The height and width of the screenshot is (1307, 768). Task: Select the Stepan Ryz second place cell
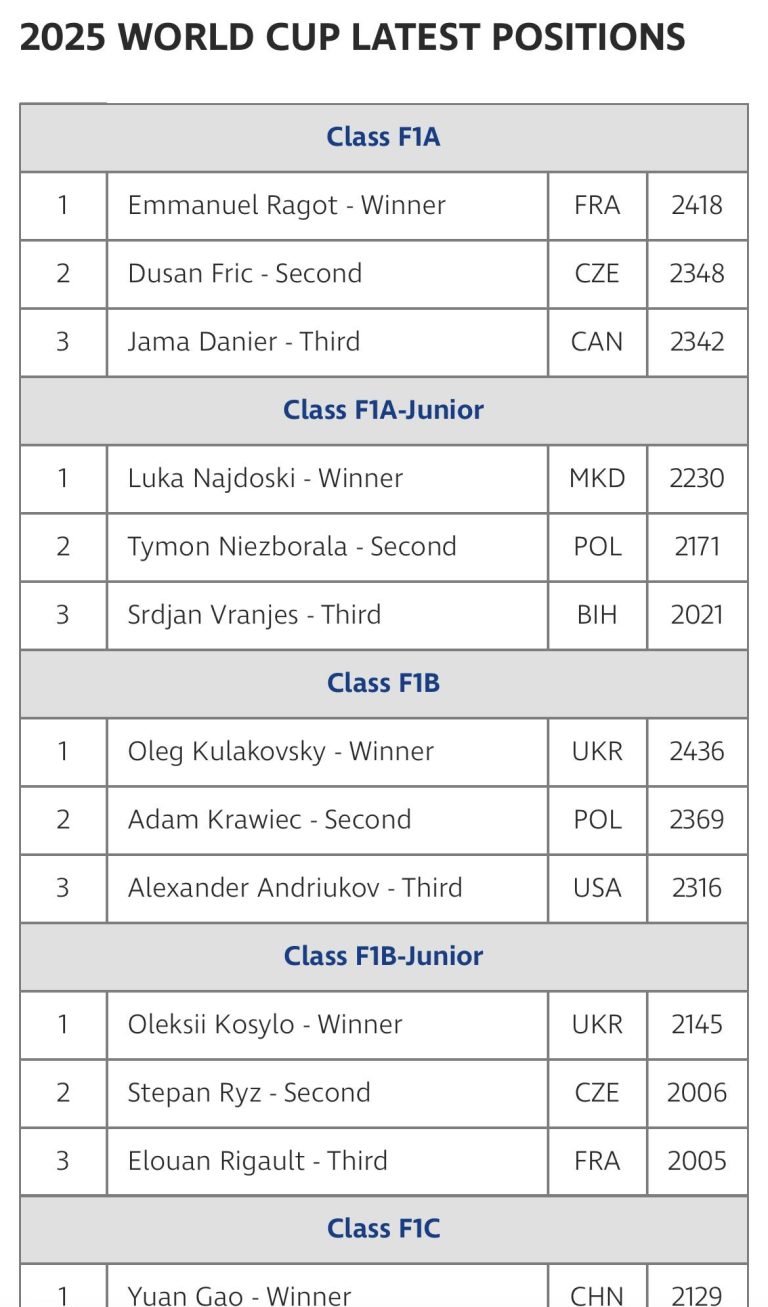(248, 1092)
